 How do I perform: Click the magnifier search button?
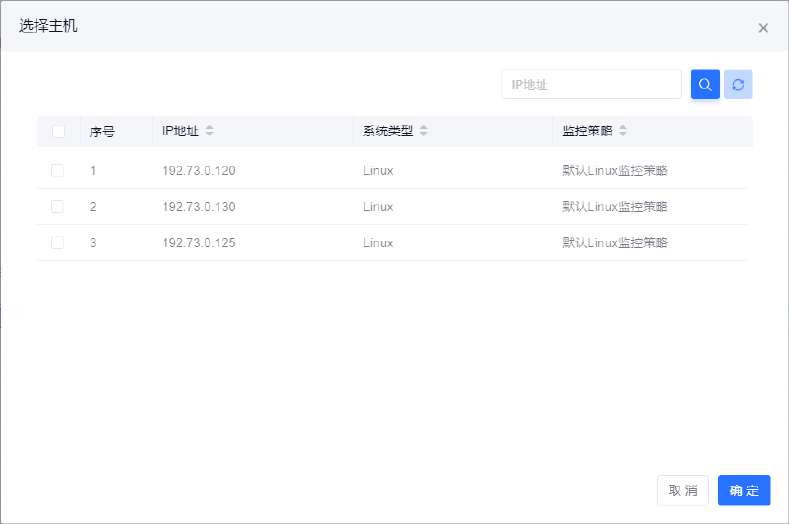pyautogui.click(x=705, y=85)
